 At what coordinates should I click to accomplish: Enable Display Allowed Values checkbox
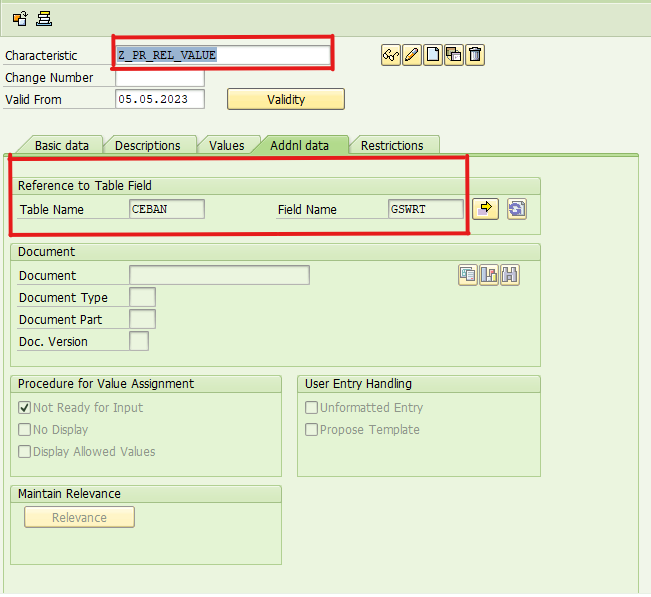pos(24,452)
